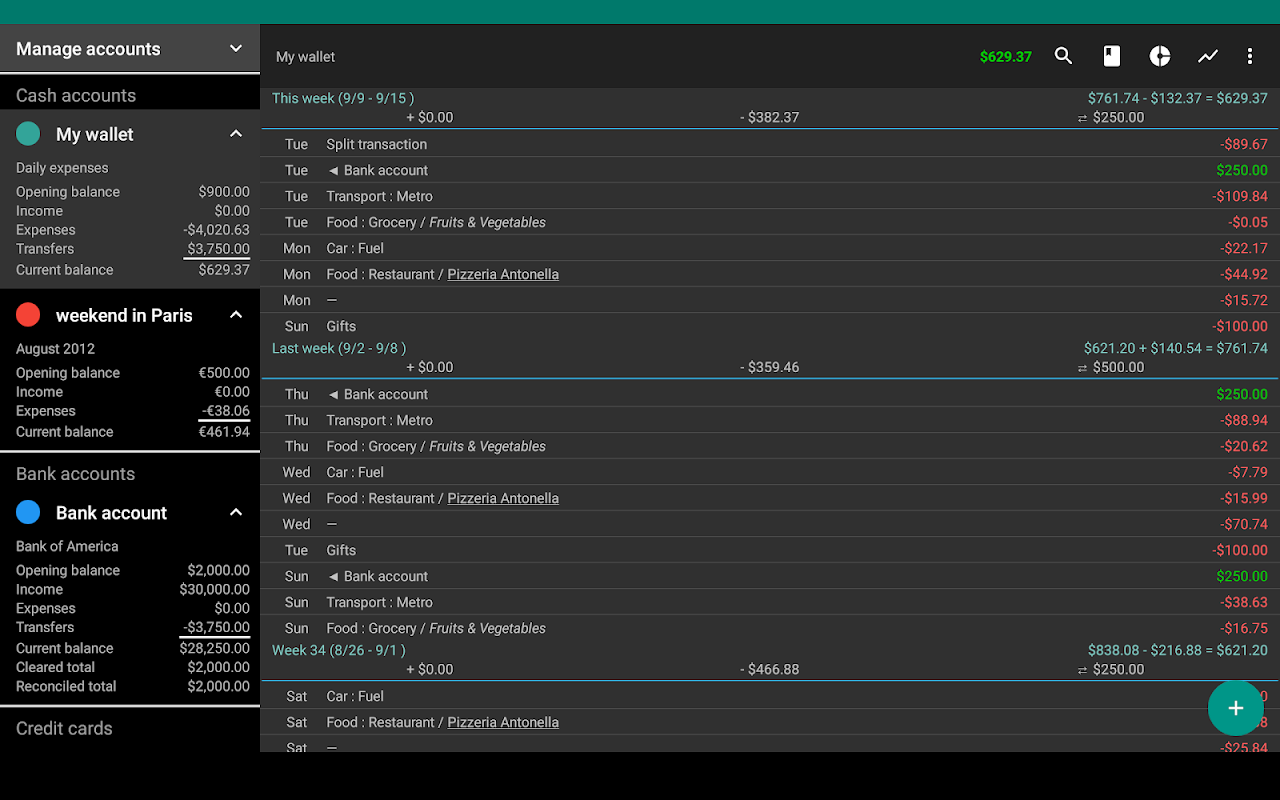Open the history trend line icon
Viewport: 1280px width, 800px height.
pyautogui.click(x=1208, y=56)
